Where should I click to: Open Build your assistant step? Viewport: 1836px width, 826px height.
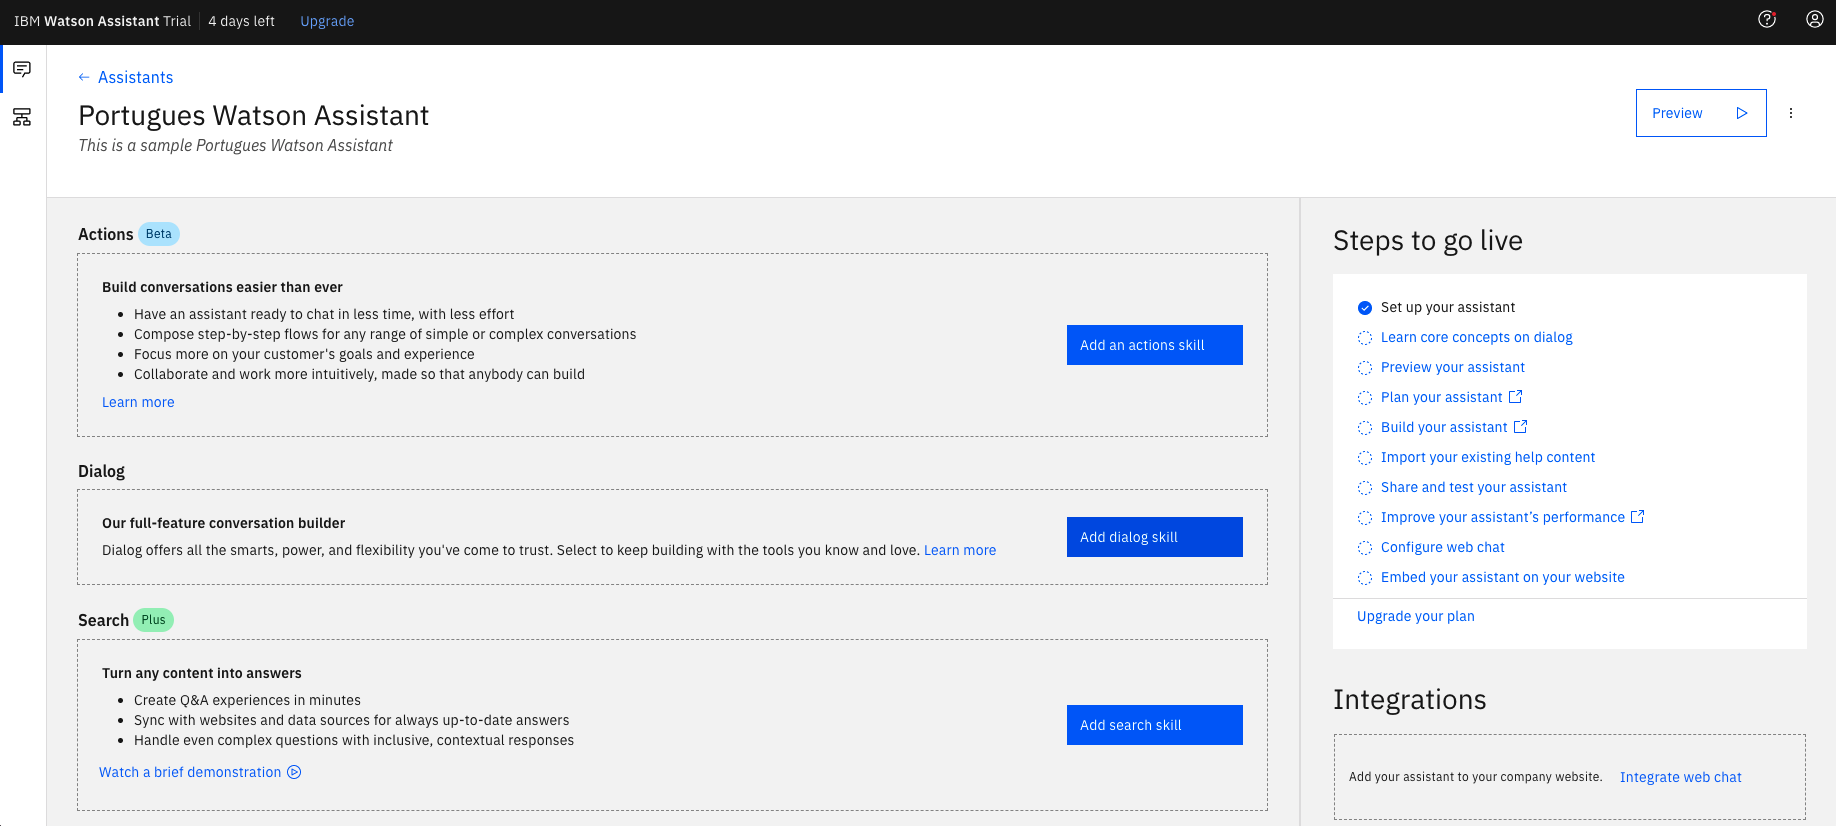click(1444, 427)
